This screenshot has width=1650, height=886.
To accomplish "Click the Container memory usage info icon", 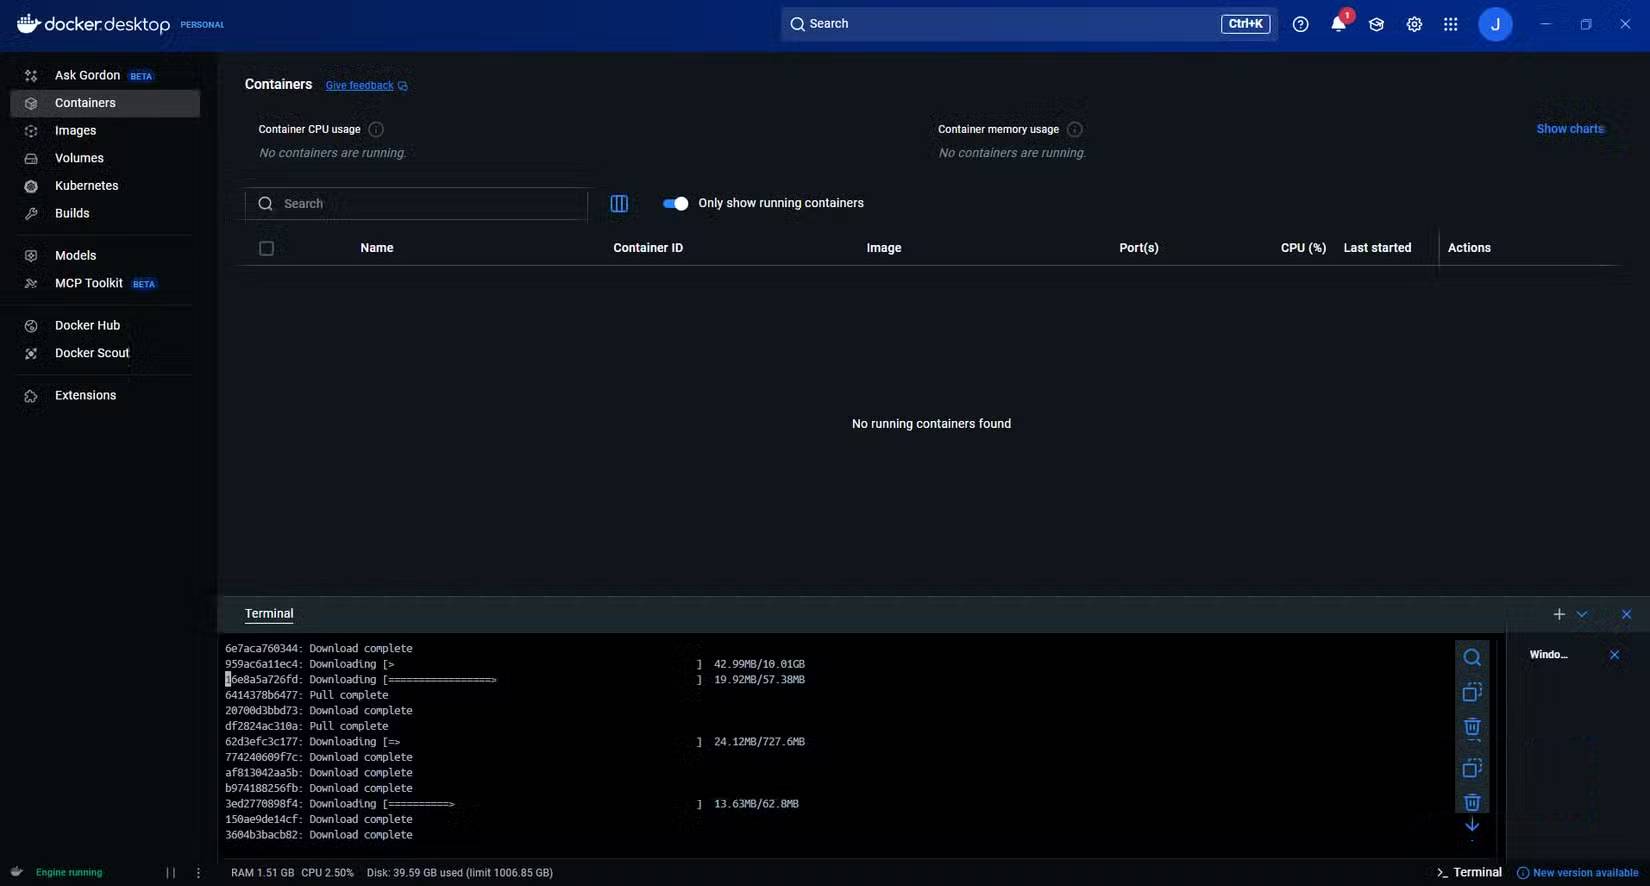I will click(x=1074, y=129).
